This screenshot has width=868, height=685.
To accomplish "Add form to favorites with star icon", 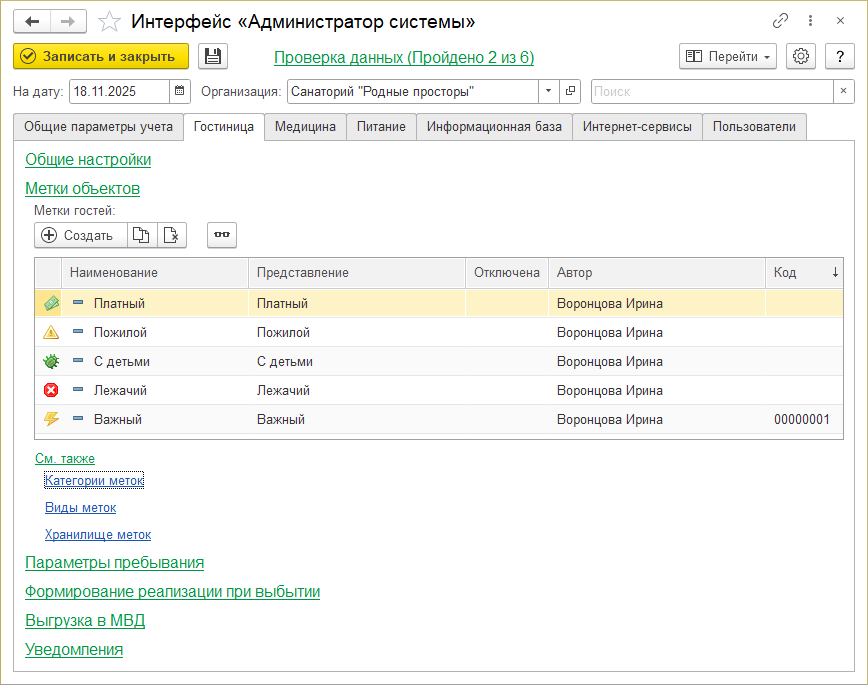I will (111, 21).
